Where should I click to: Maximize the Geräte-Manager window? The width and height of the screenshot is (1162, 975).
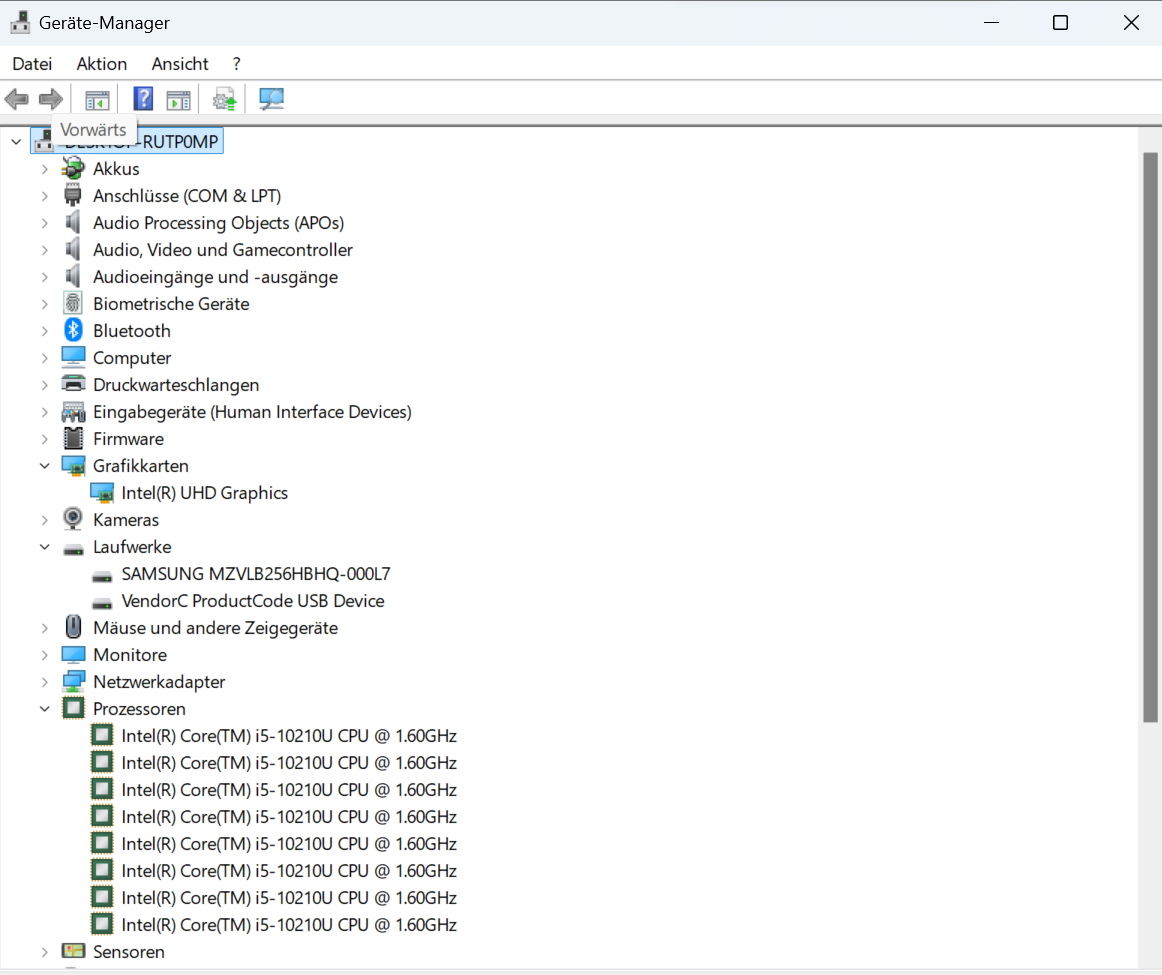(1060, 23)
